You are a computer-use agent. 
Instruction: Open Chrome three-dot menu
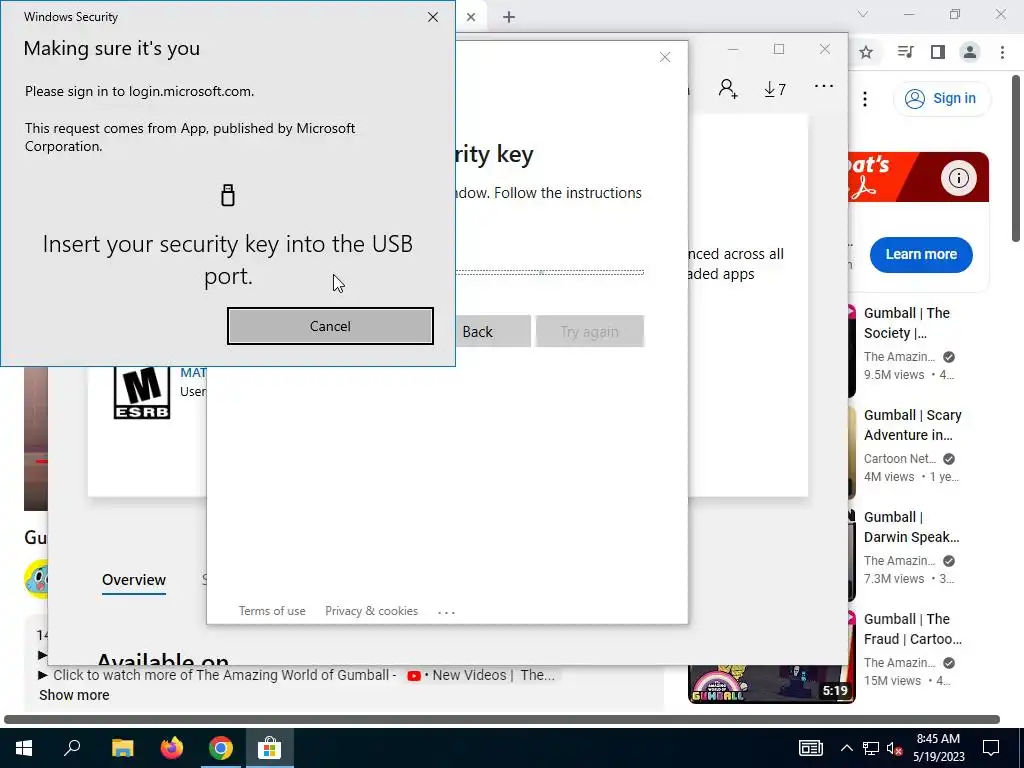coord(1002,52)
